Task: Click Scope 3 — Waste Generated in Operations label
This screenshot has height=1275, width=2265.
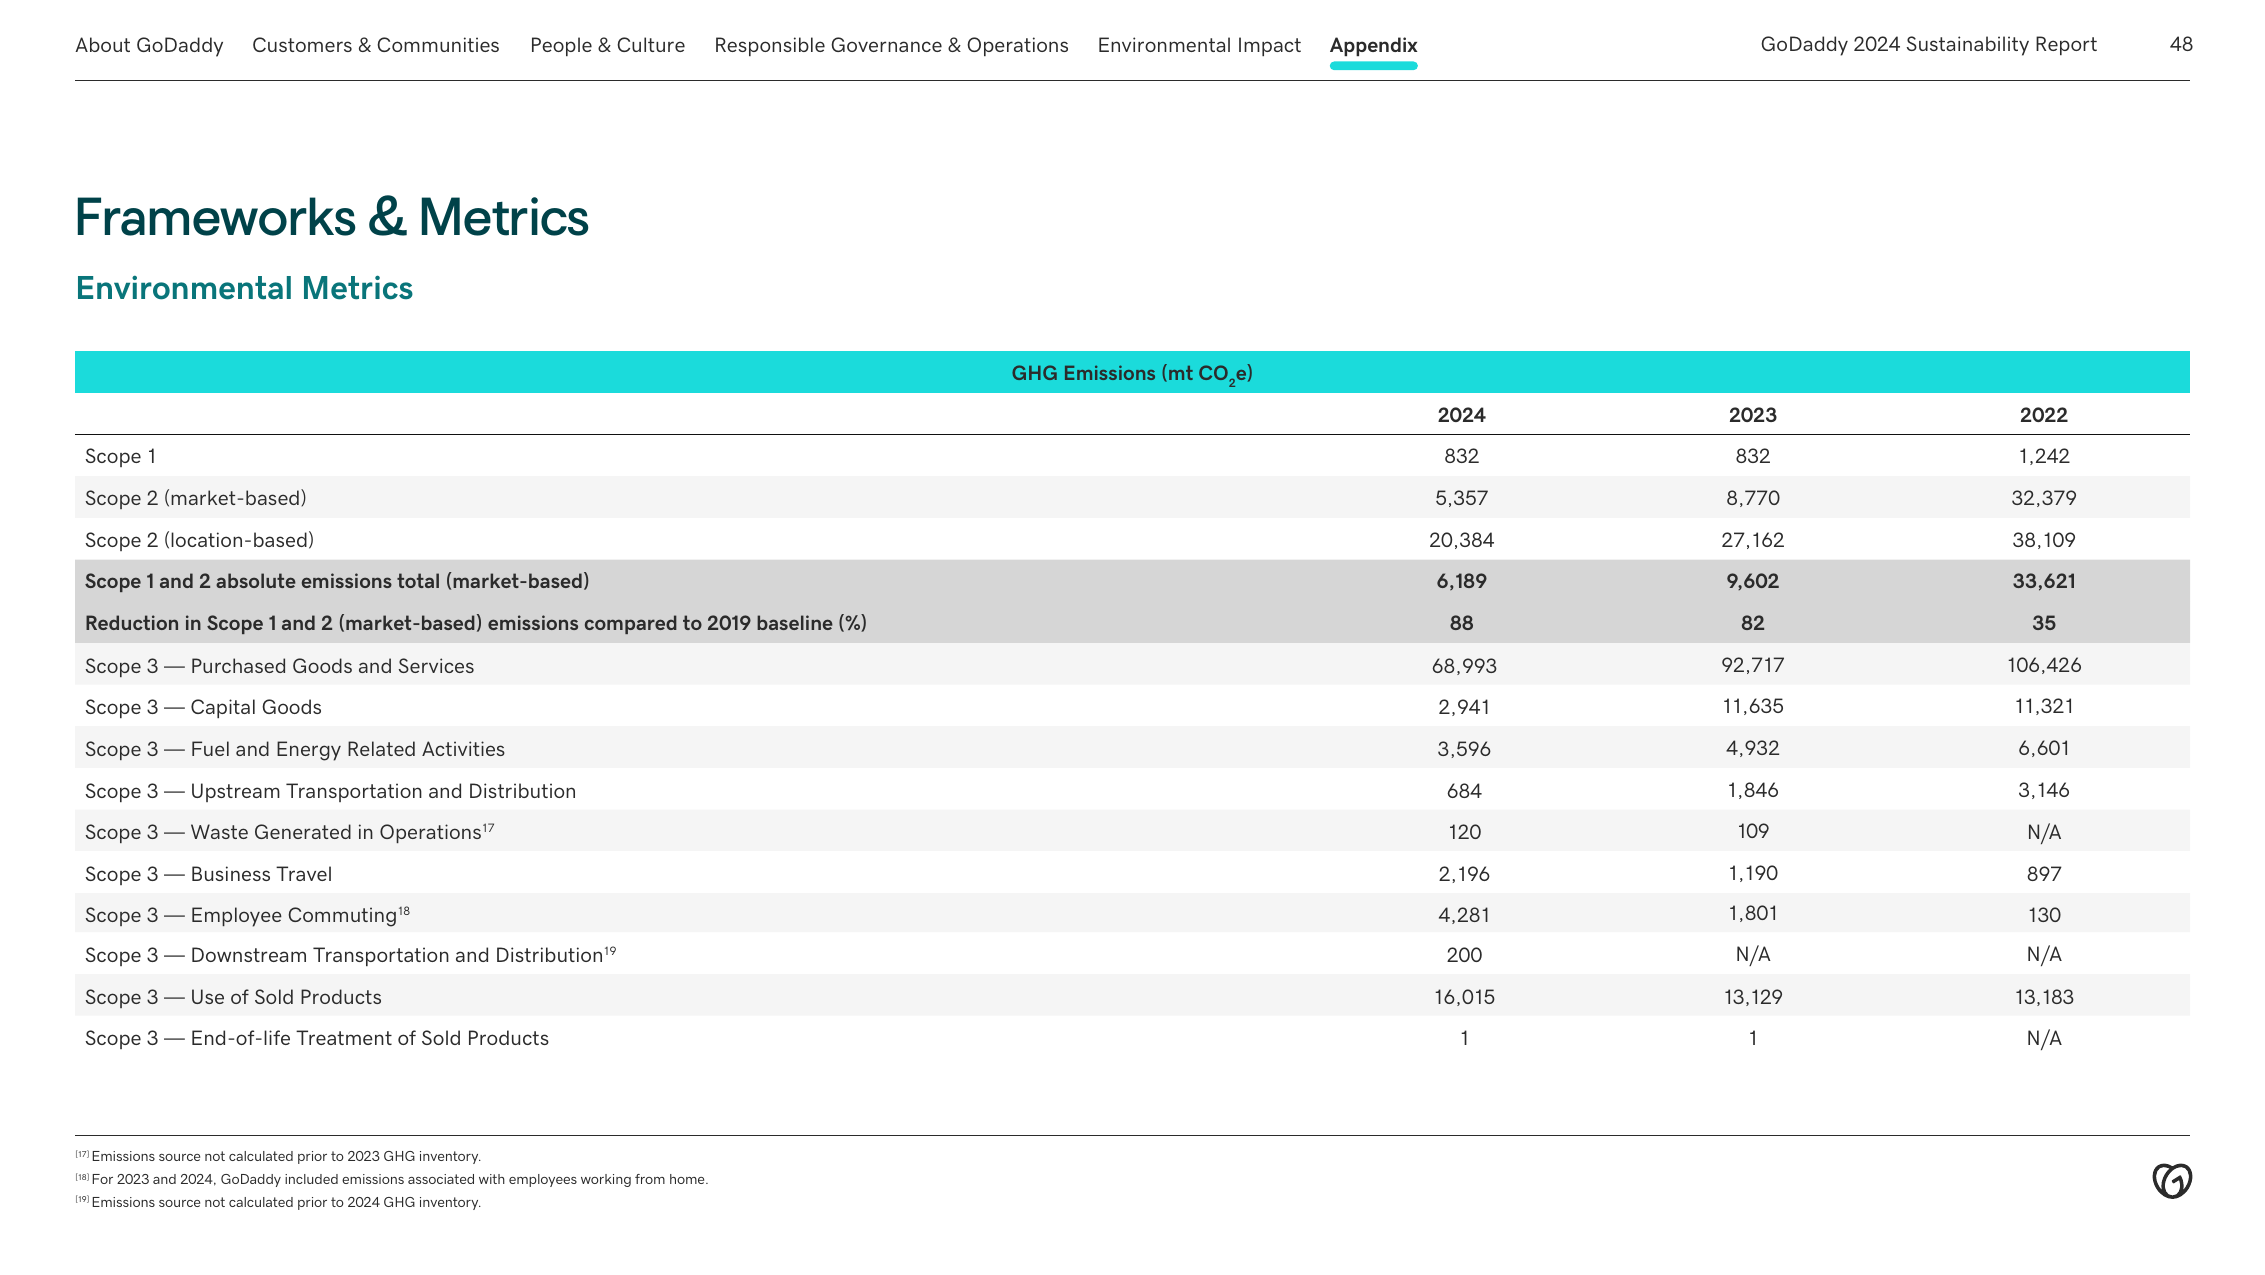Action: coord(289,832)
